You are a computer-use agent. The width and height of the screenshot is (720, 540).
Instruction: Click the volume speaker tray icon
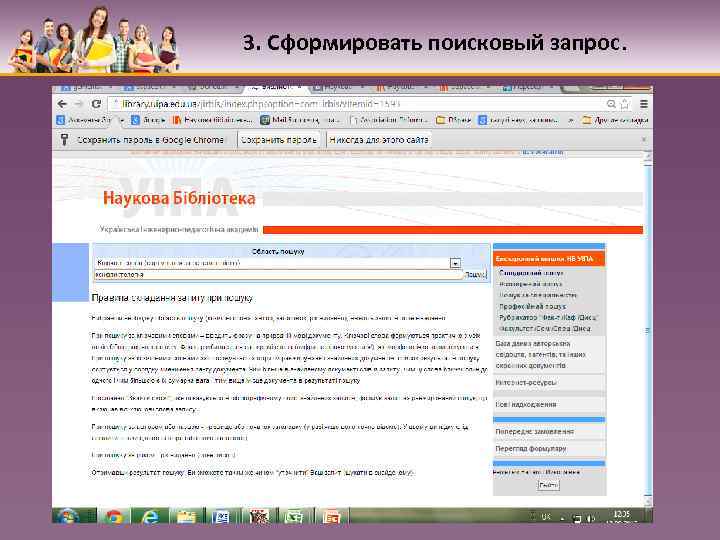tap(591, 518)
